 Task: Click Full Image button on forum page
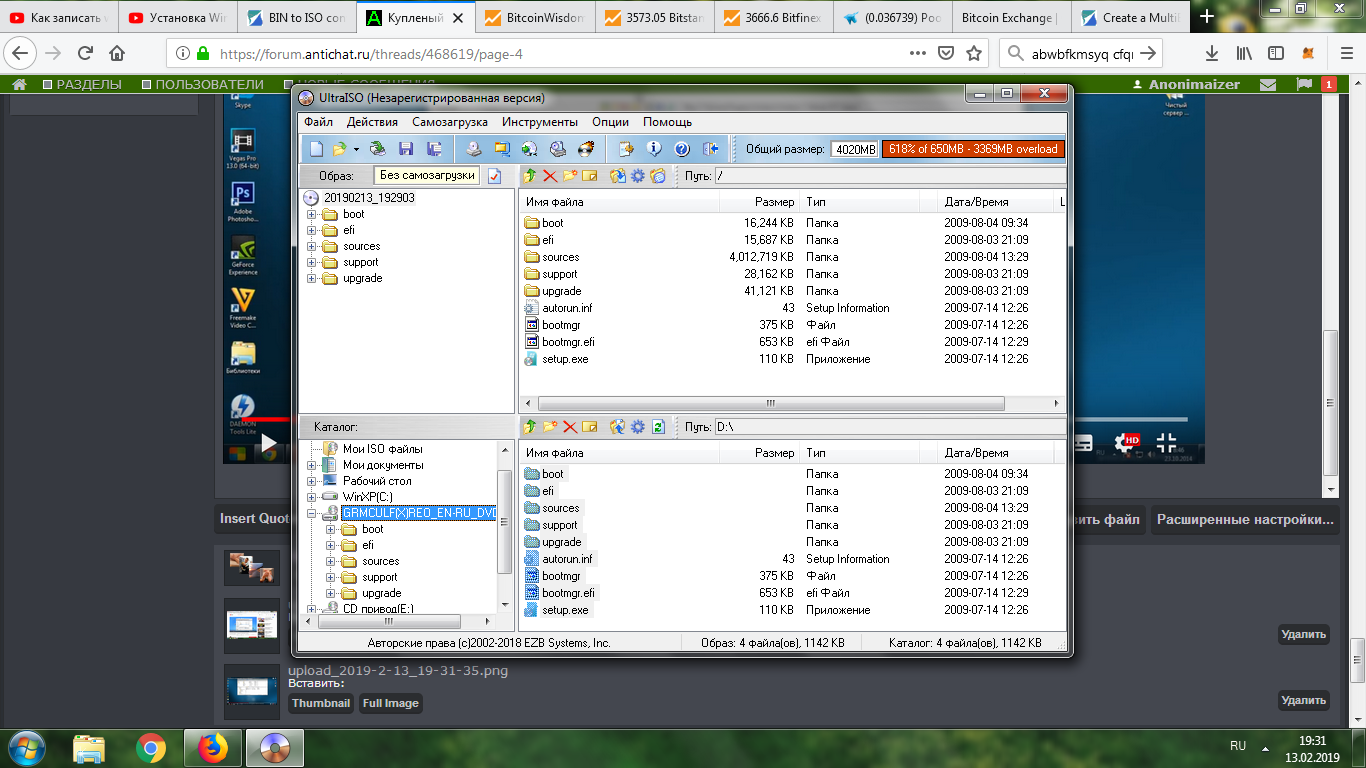pyautogui.click(x=390, y=703)
